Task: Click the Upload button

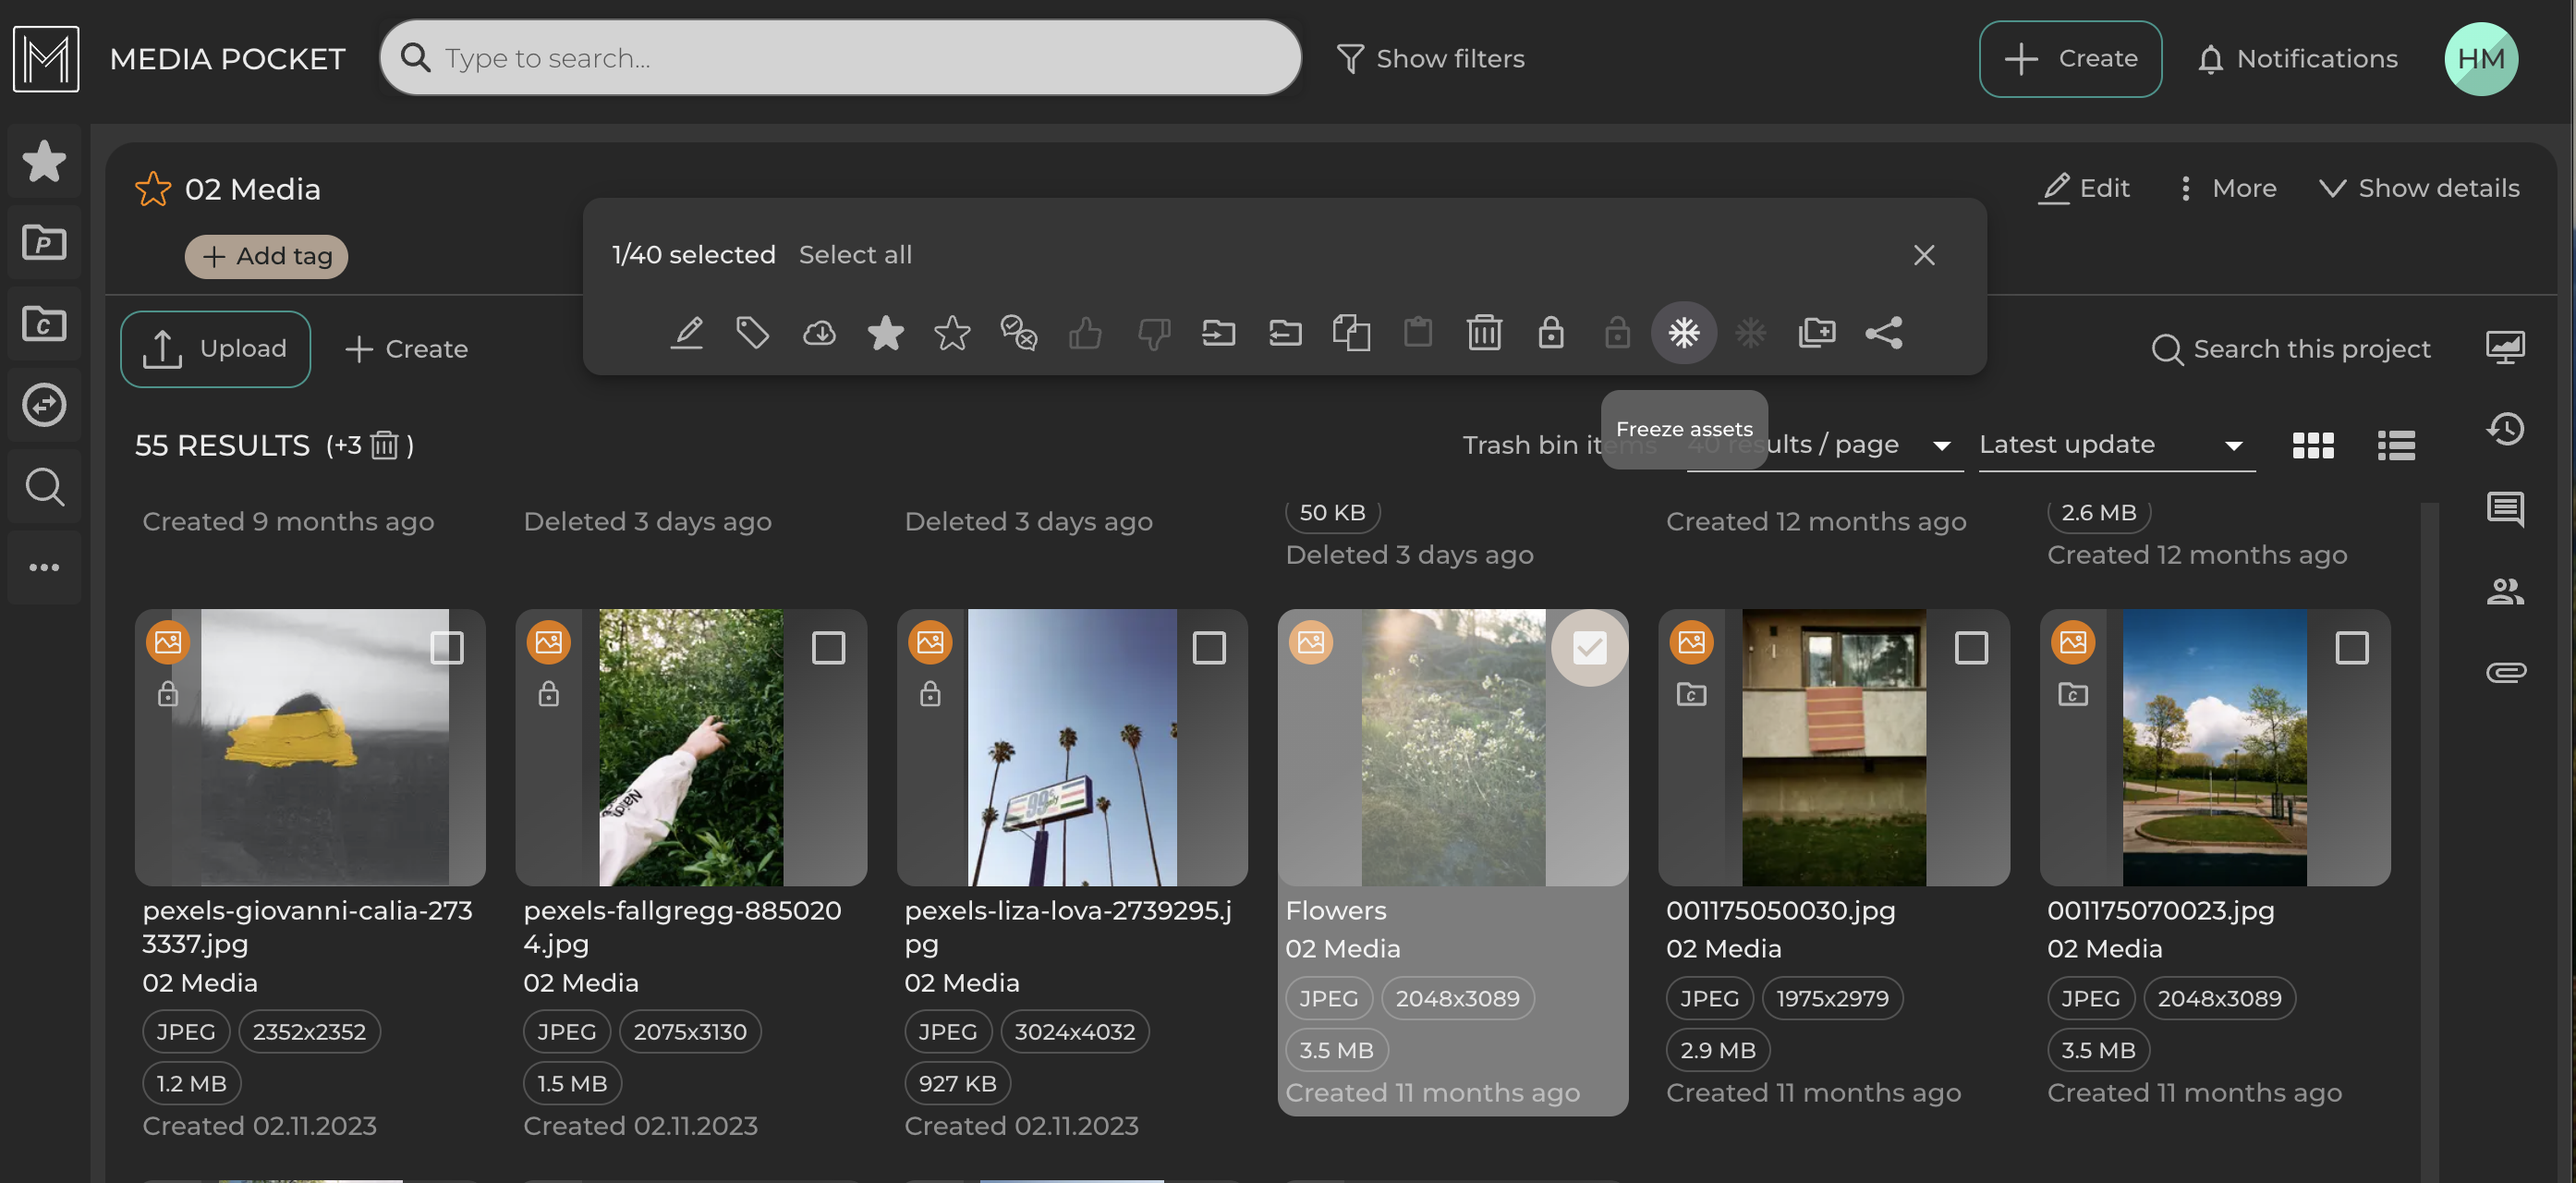Action: tap(215, 349)
